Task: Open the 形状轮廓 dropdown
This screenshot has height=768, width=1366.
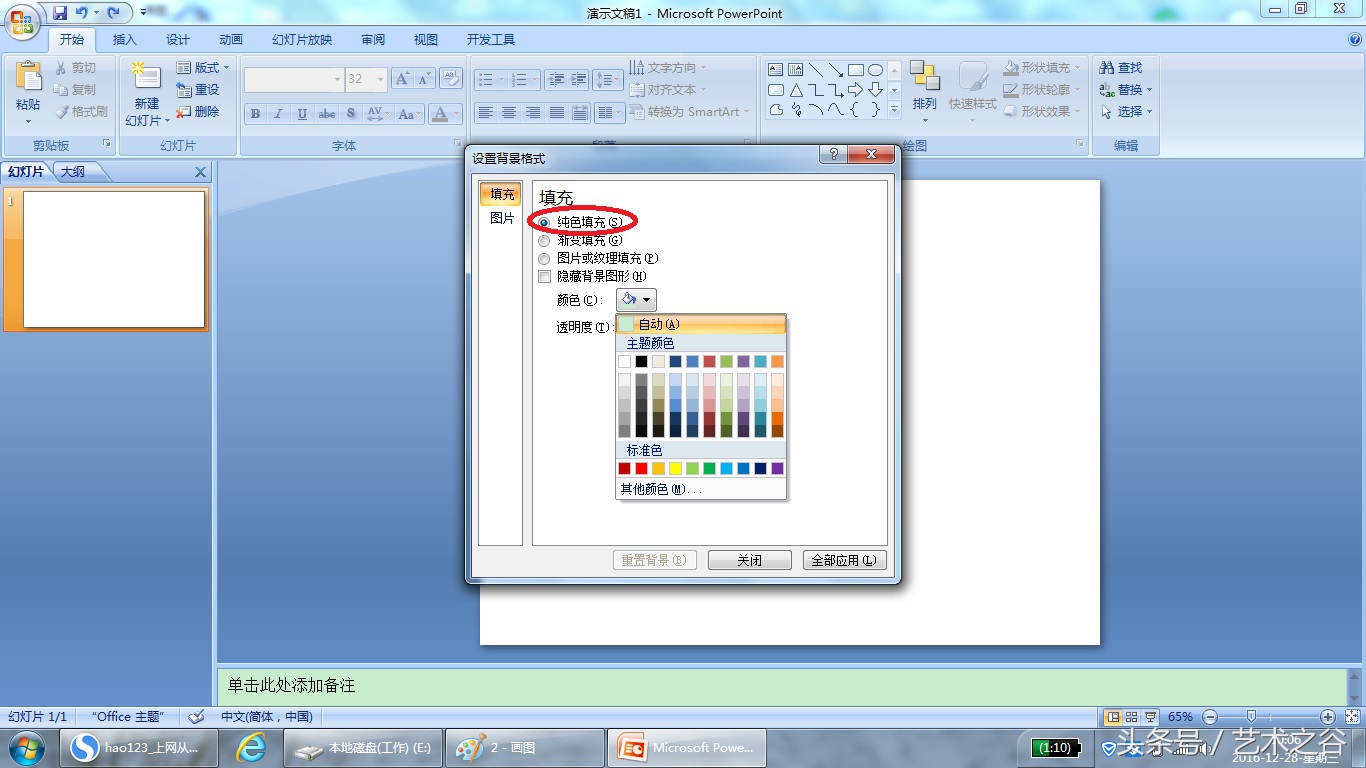Action: (1042, 90)
